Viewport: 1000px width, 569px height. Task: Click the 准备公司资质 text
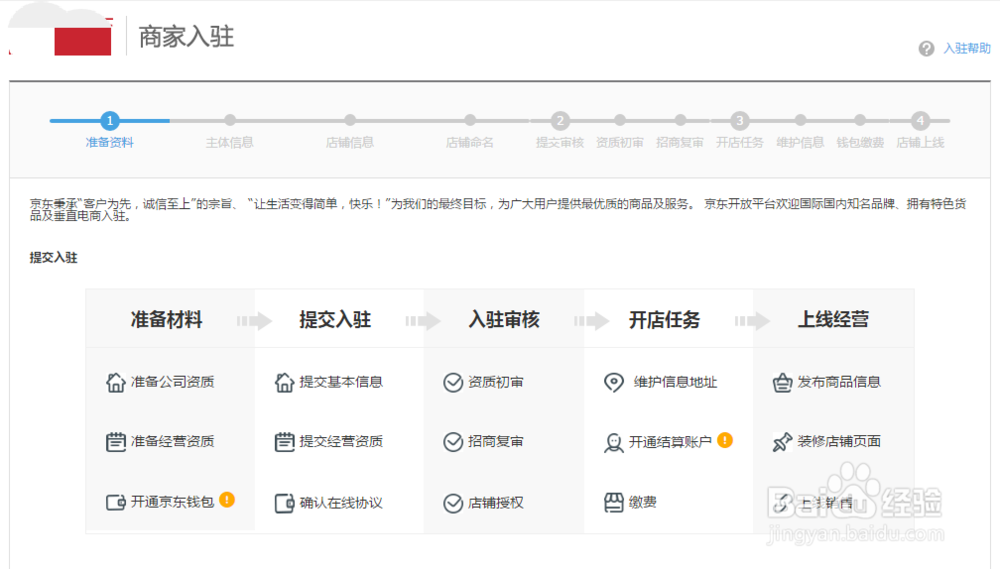[x=172, y=382]
